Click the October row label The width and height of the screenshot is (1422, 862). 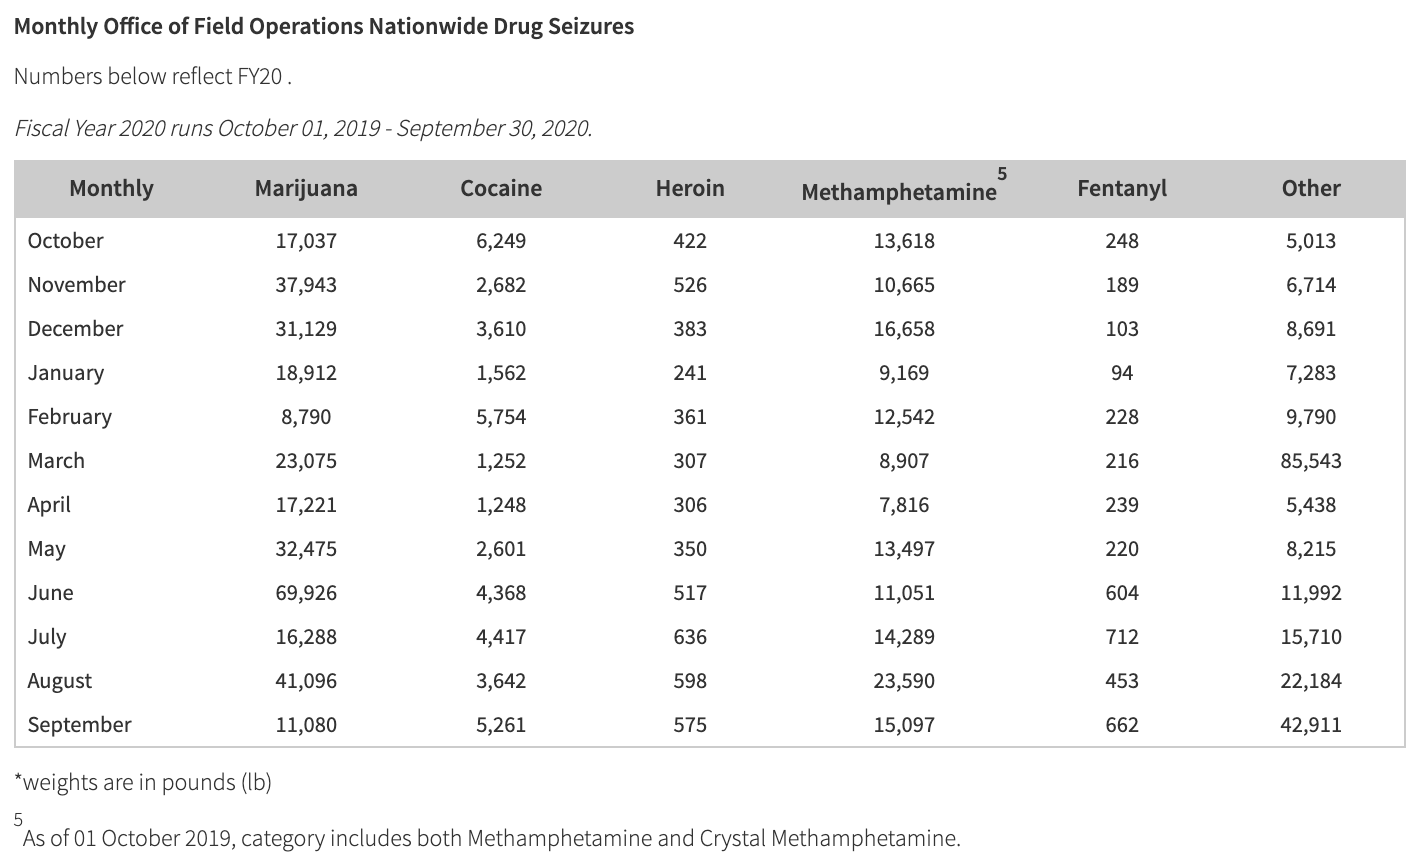click(66, 241)
